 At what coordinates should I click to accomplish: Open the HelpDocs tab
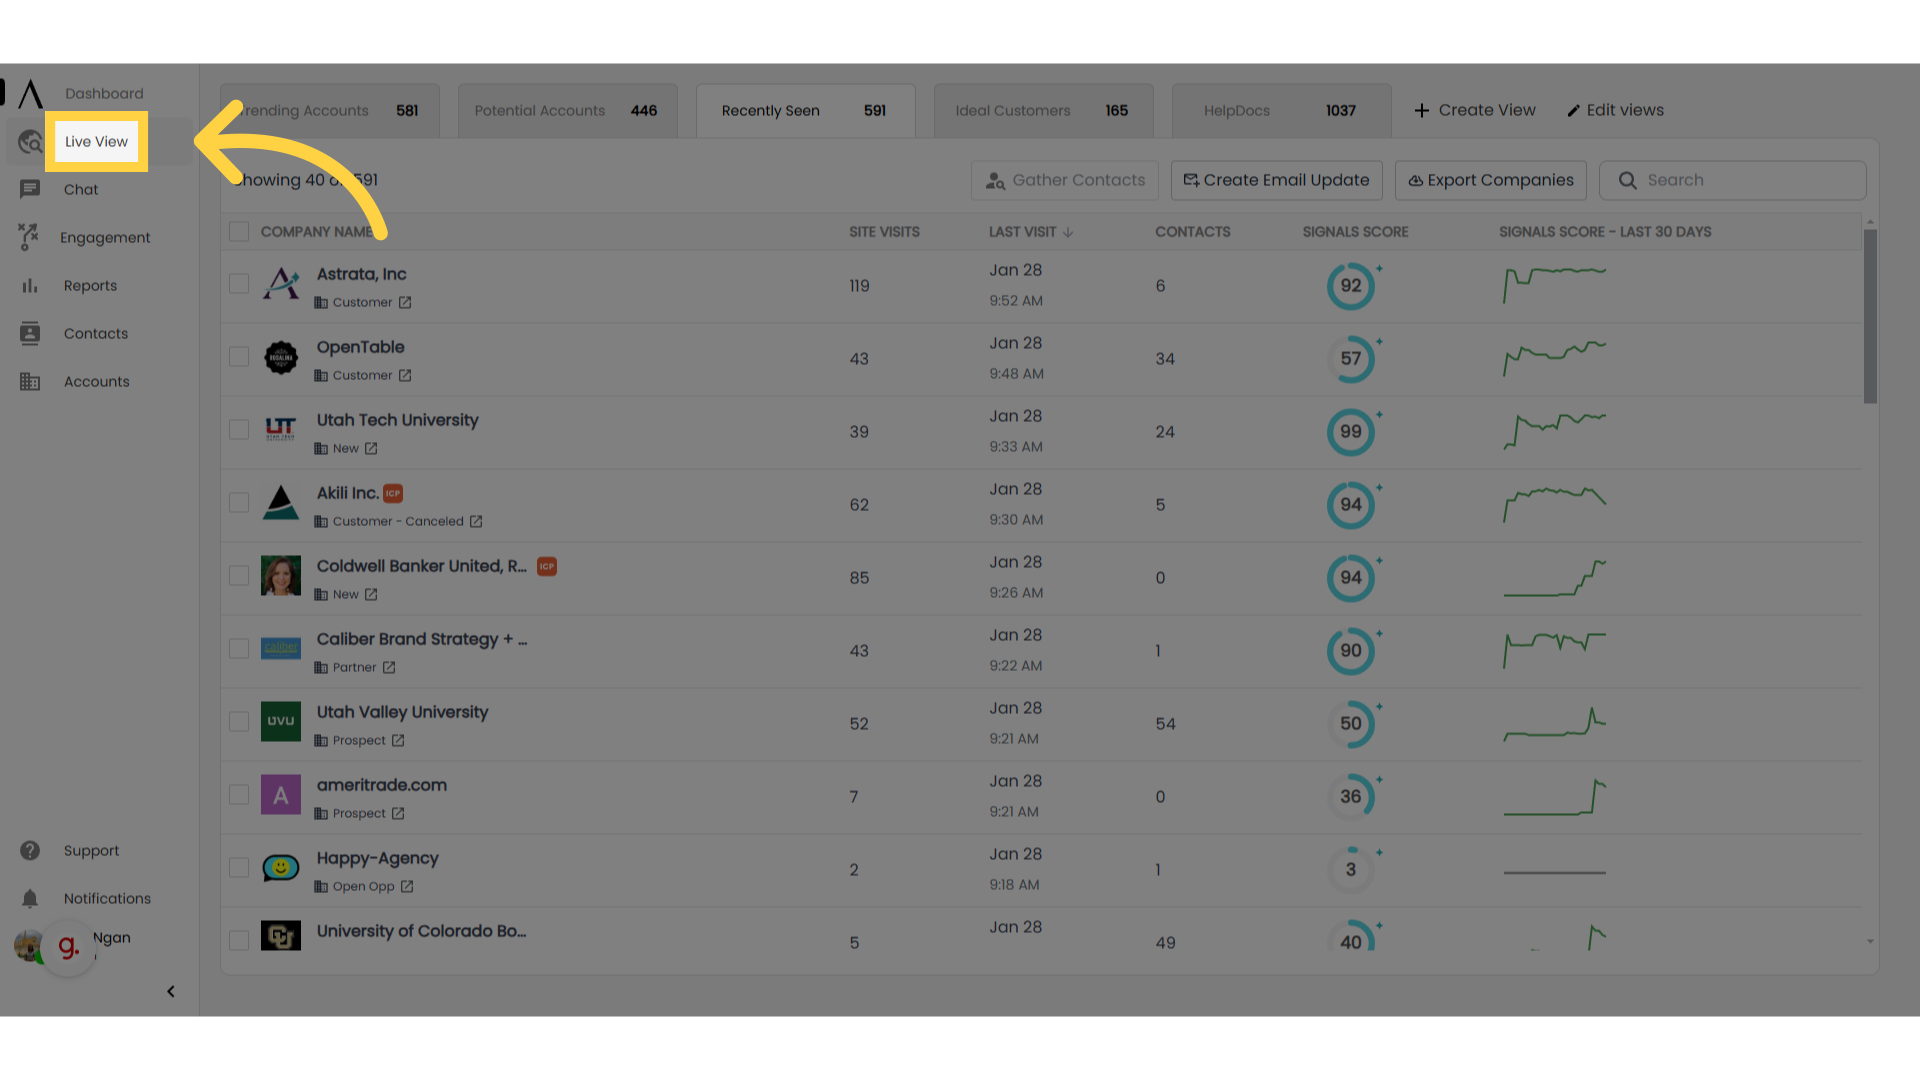coord(1281,110)
